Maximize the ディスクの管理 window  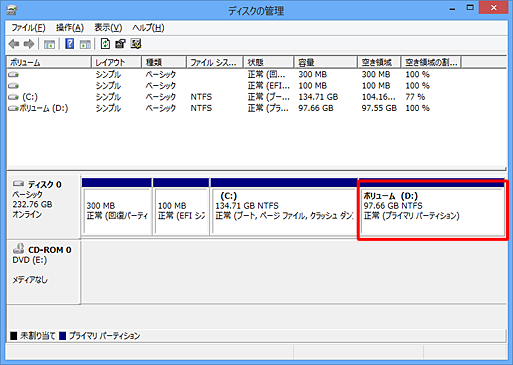tap(470, 8)
